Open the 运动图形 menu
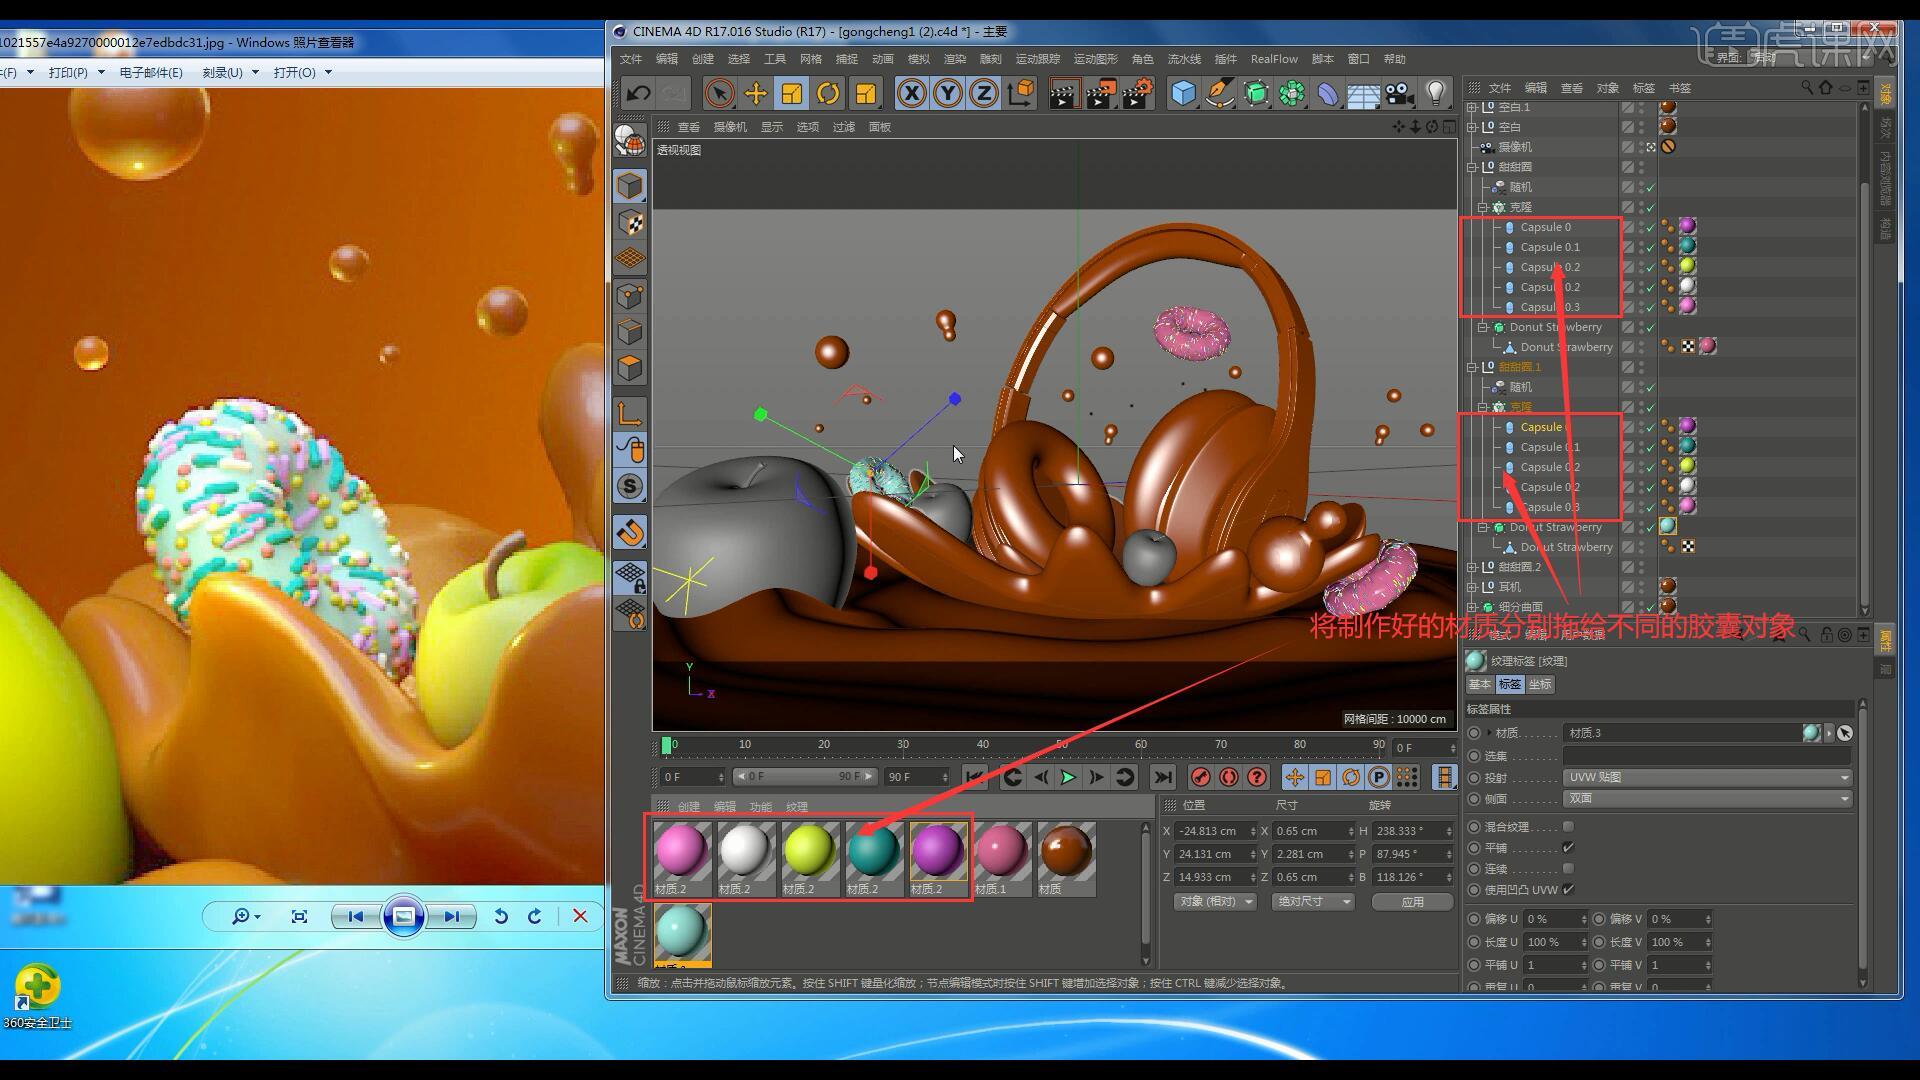This screenshot has width=1920, height=1080. pyautogui.click(x=1096, y=59)
